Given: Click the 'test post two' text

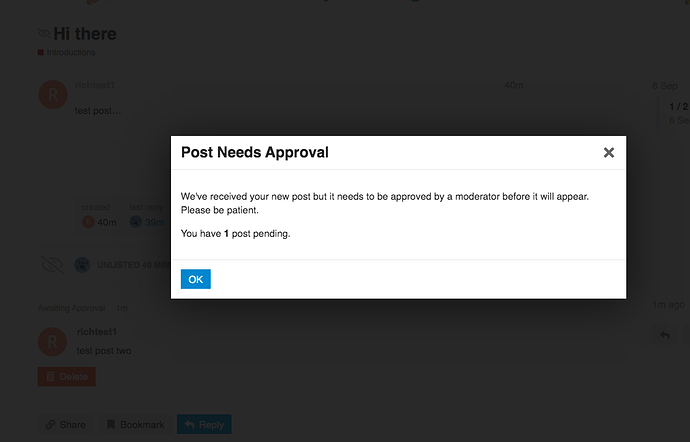Looking at the screenshot, I should point(104,351).
